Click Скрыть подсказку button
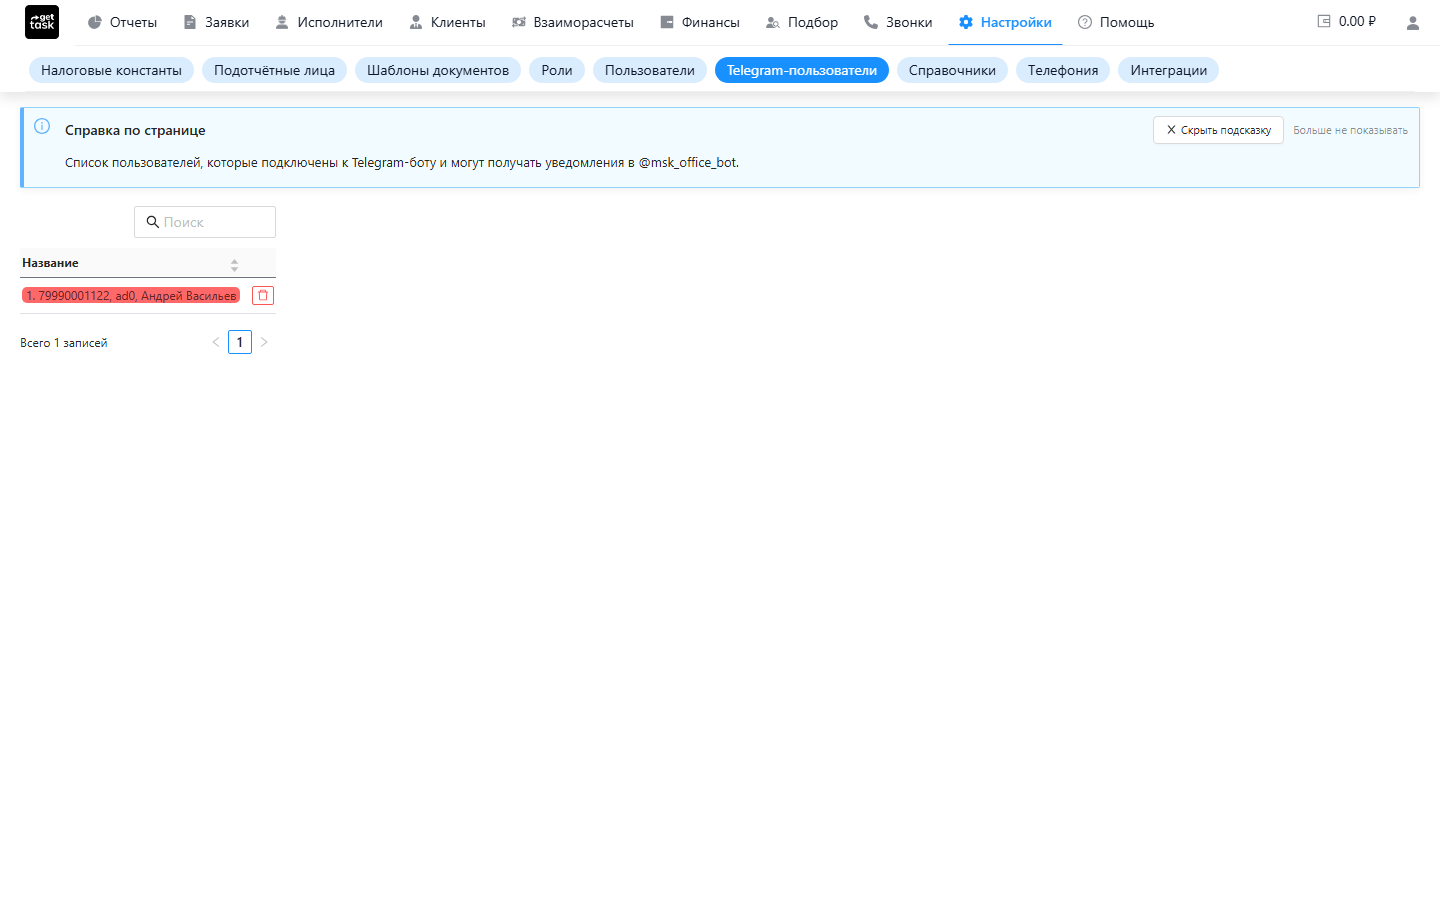Screen dimensions: 1440x900 (1218, 130)
